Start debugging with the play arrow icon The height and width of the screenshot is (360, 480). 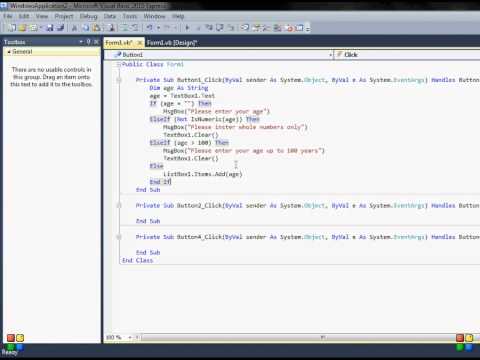coord(187,28)
